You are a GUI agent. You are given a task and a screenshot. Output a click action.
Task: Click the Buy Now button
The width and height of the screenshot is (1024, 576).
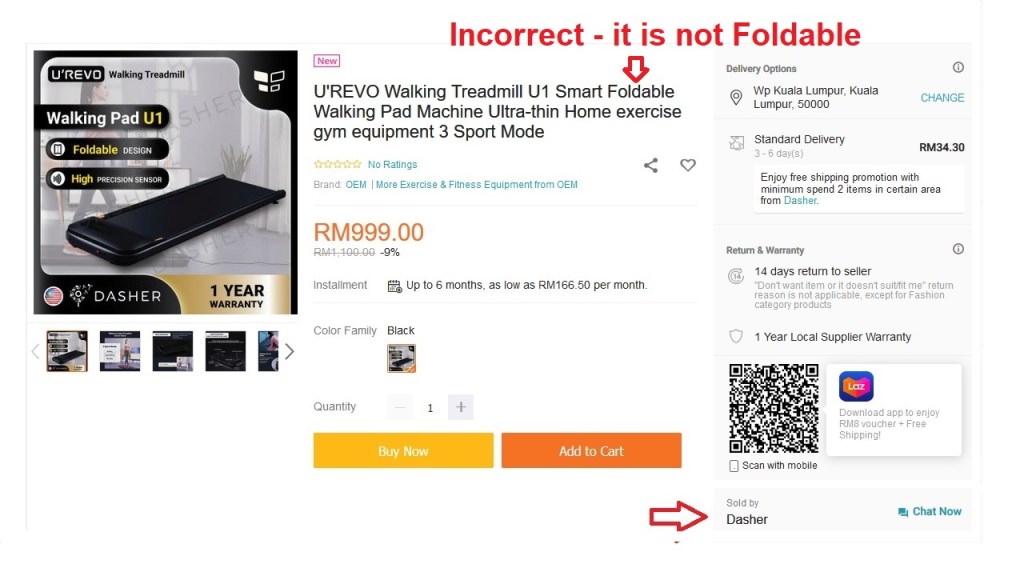(x=403, y=451)
